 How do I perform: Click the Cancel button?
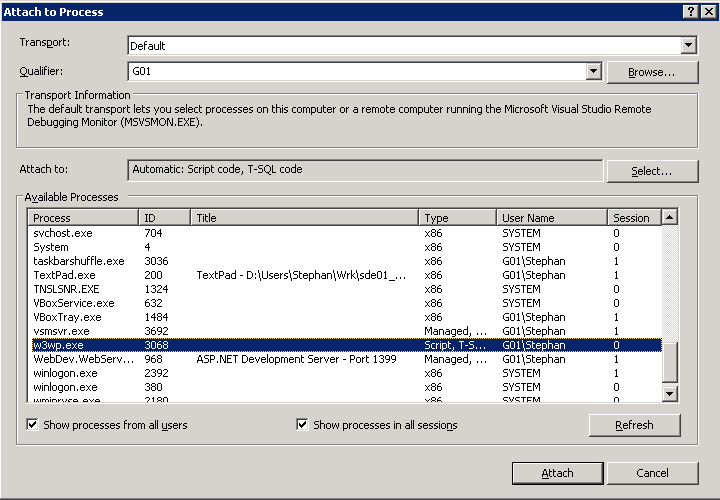coord(652,473)
